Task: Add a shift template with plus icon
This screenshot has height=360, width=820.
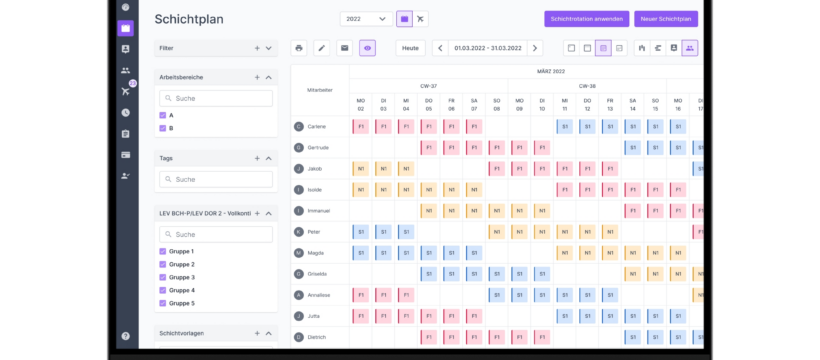Action: point(257,333)
